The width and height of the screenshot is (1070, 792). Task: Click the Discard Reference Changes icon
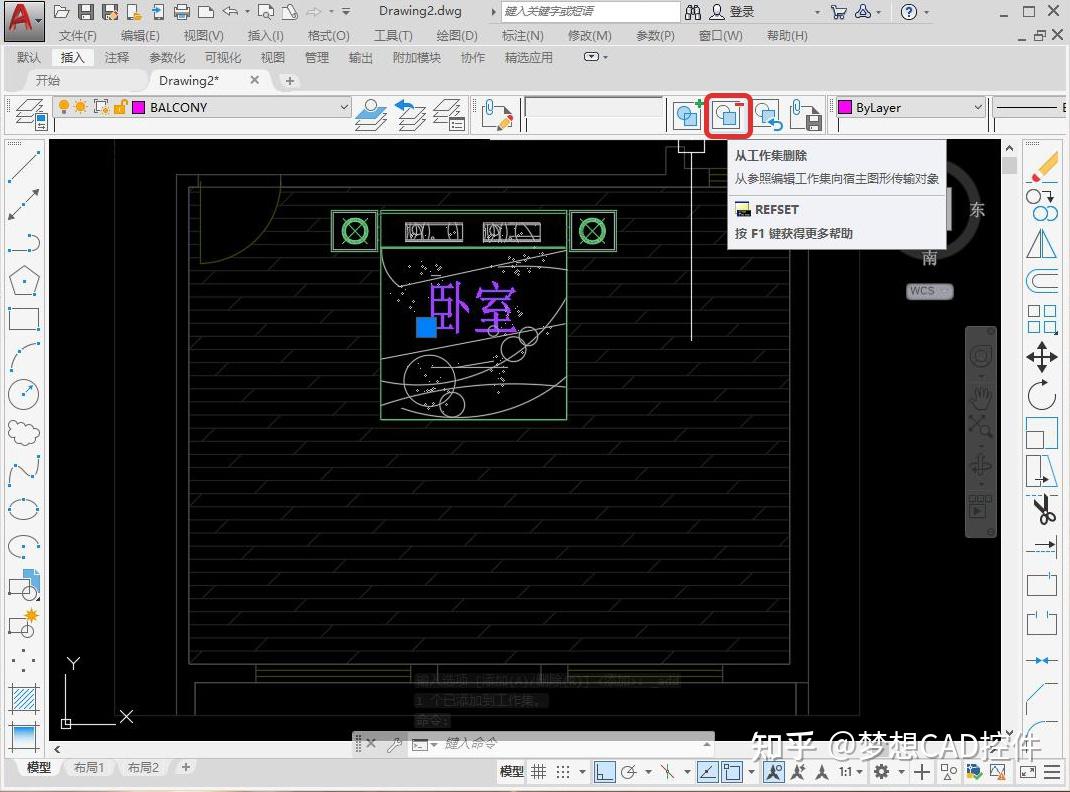pos(767,115)
